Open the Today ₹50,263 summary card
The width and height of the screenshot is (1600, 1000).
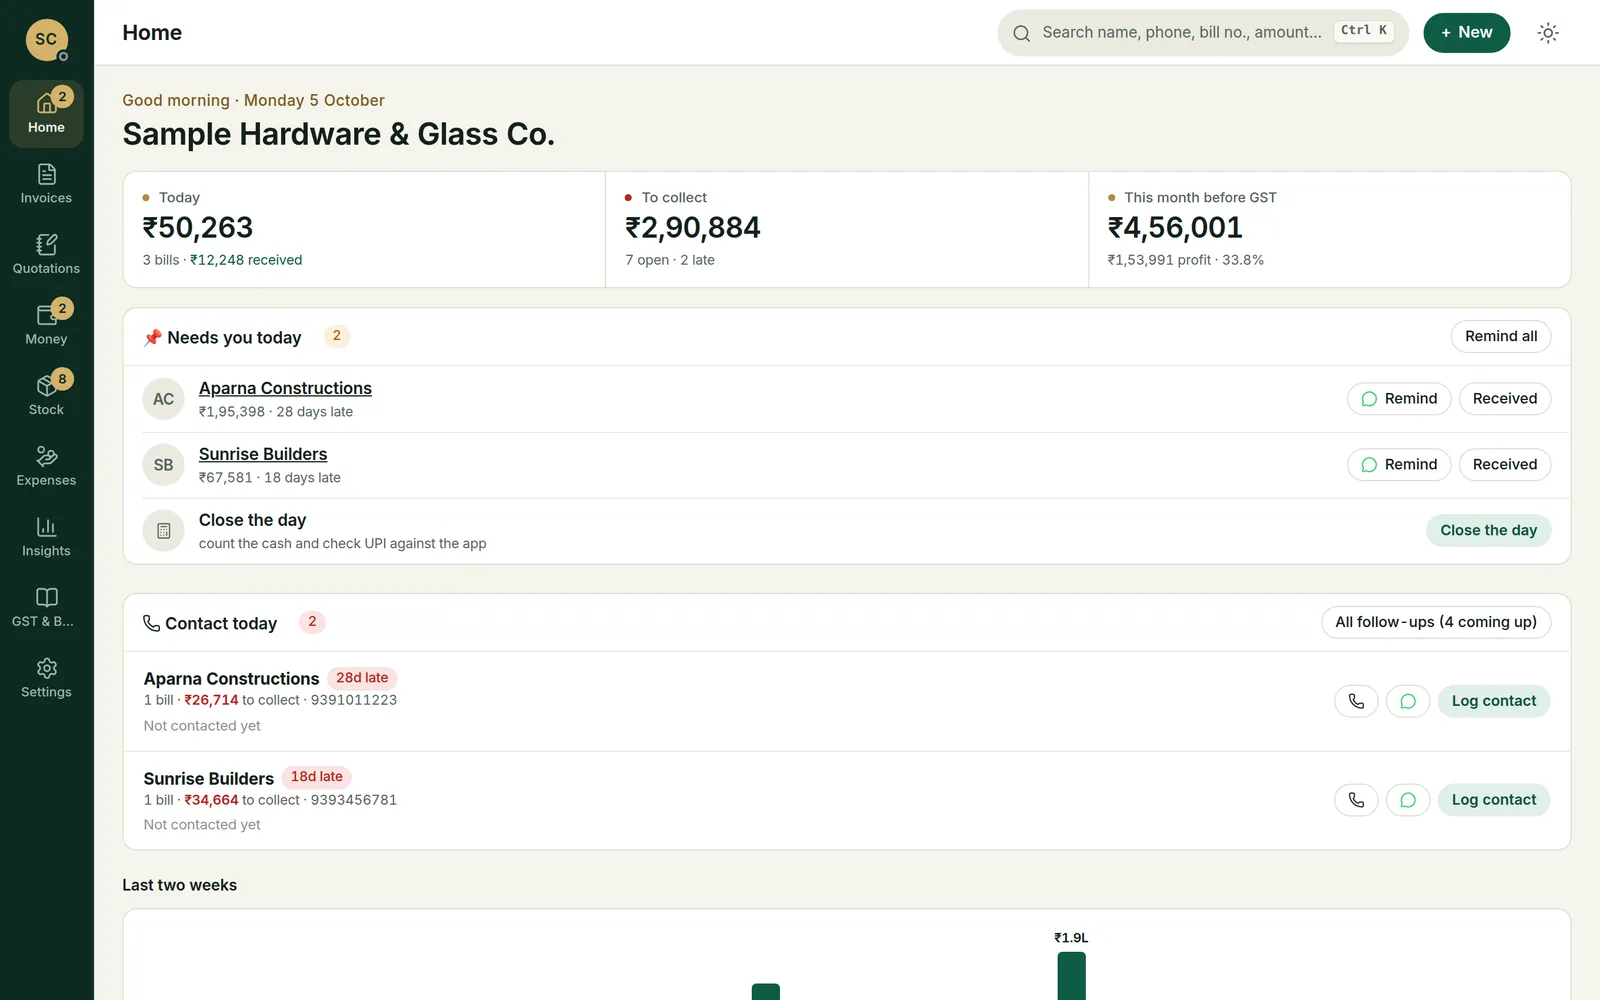(364, 229)
